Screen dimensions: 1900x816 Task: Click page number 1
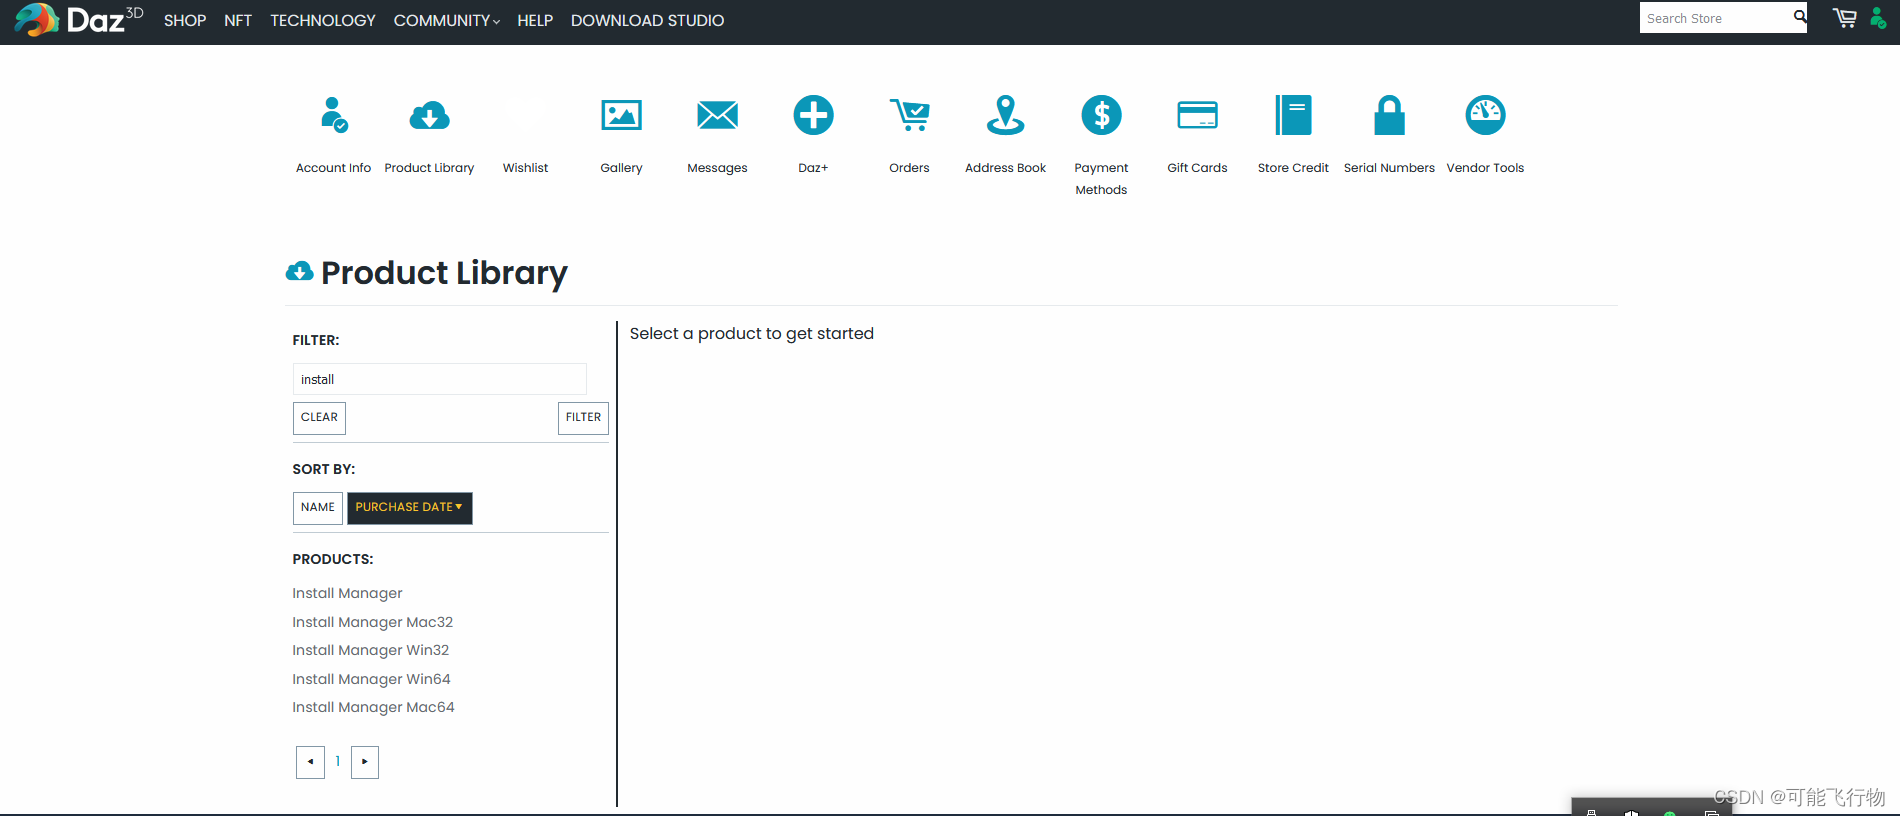[x=338, y=761]
